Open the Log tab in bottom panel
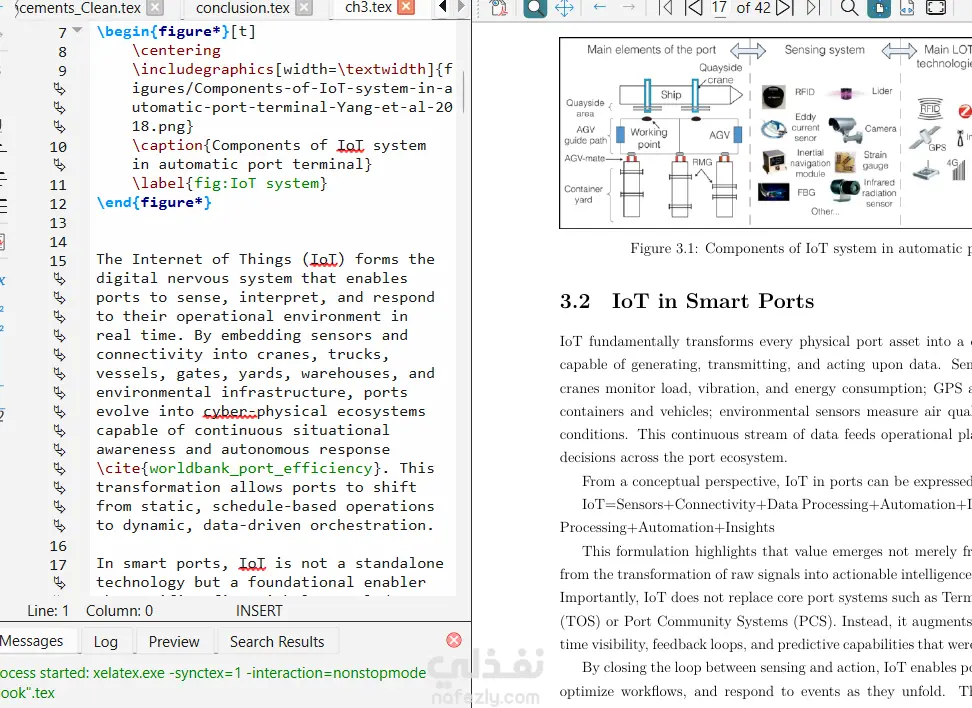 (106, 642)
